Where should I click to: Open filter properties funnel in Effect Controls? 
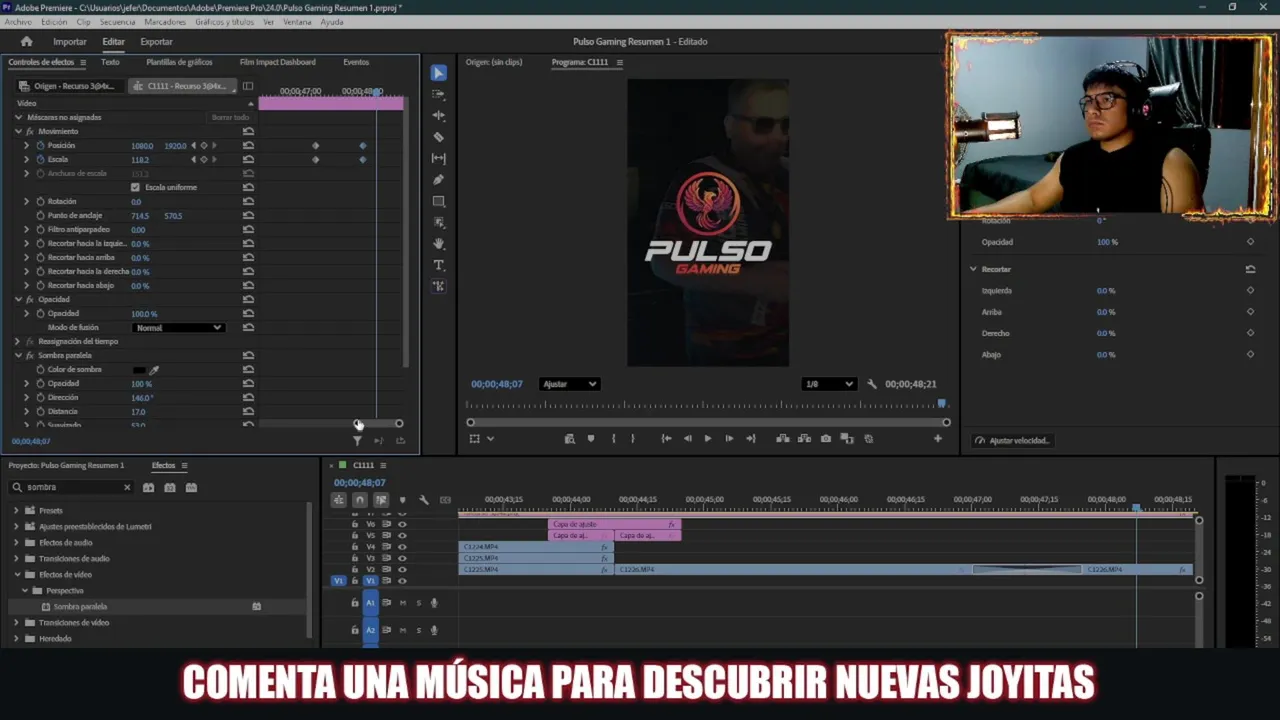click(357, 441)
